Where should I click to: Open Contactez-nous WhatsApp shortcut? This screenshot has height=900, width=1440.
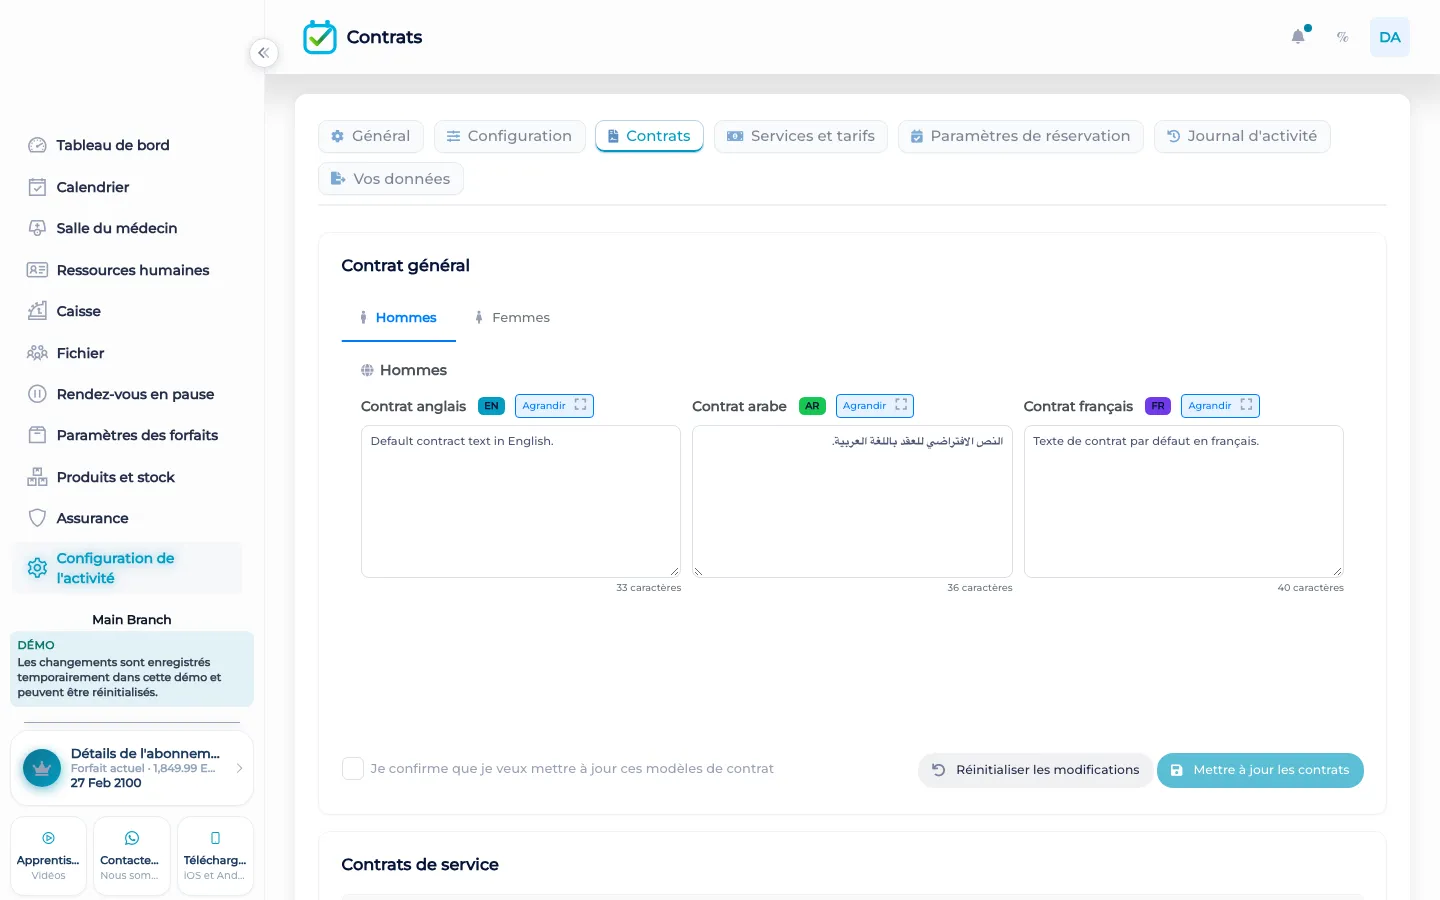coord(132,856)
